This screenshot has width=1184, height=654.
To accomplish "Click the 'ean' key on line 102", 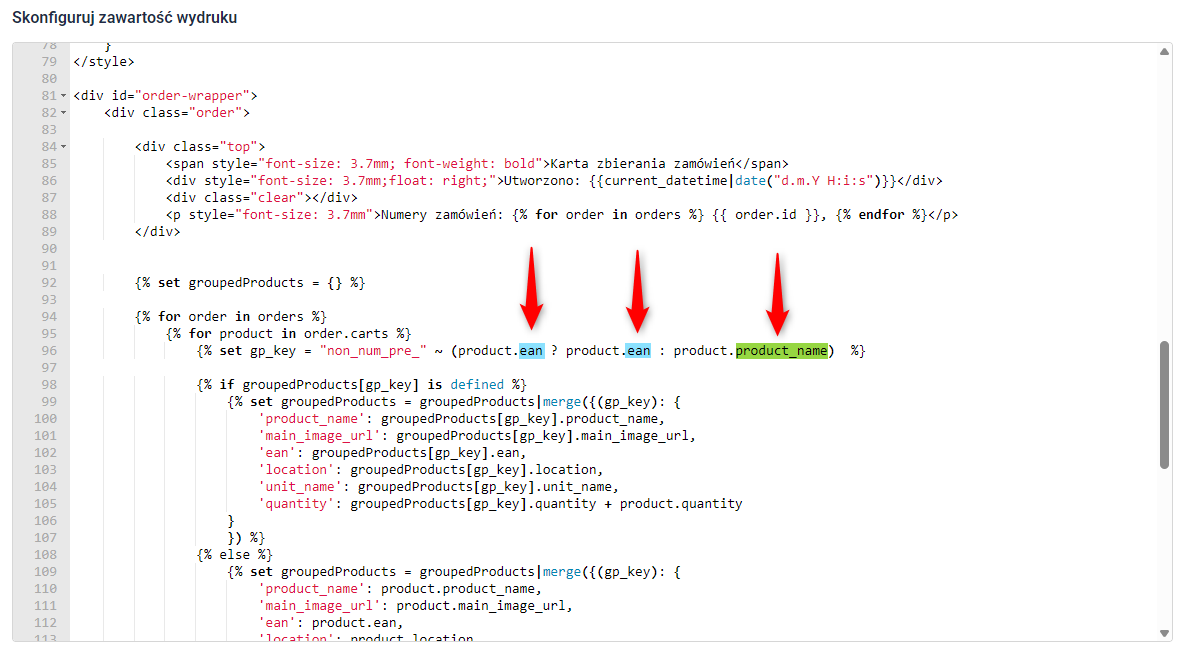I will pyautogui.click(x=277, y=452).
